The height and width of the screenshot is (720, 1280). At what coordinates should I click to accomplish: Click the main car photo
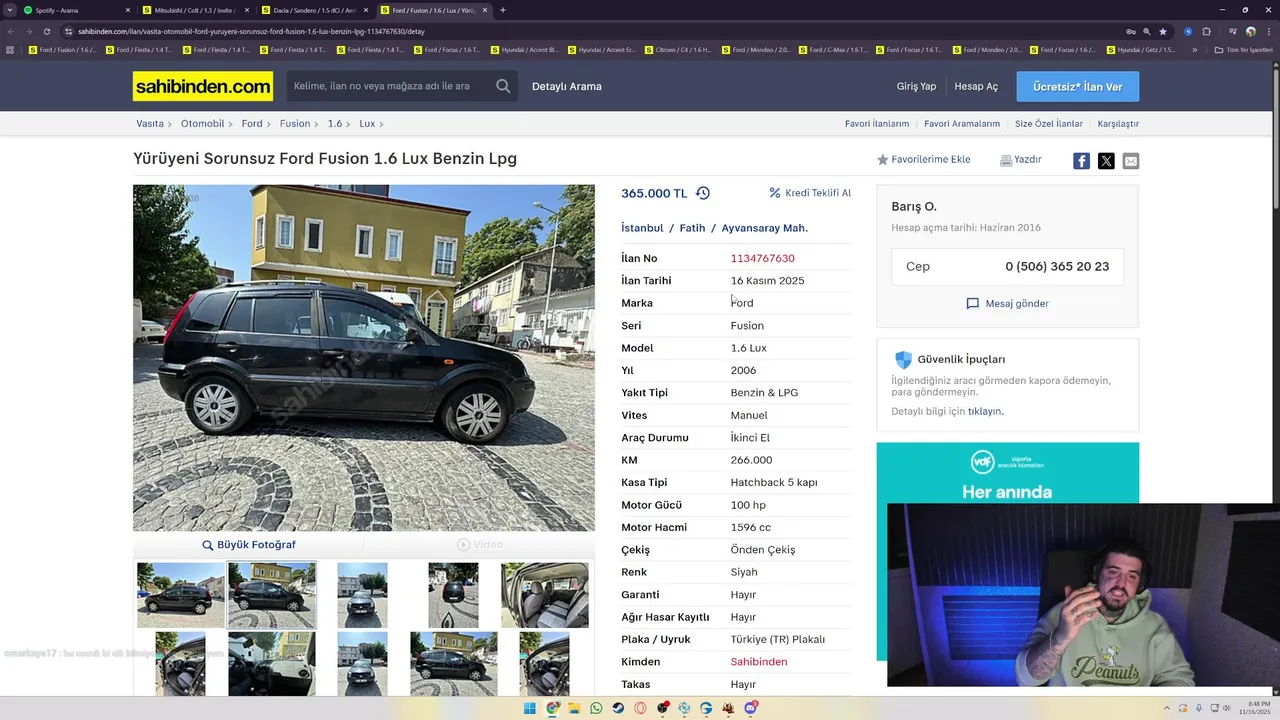(x=364, y=357)
